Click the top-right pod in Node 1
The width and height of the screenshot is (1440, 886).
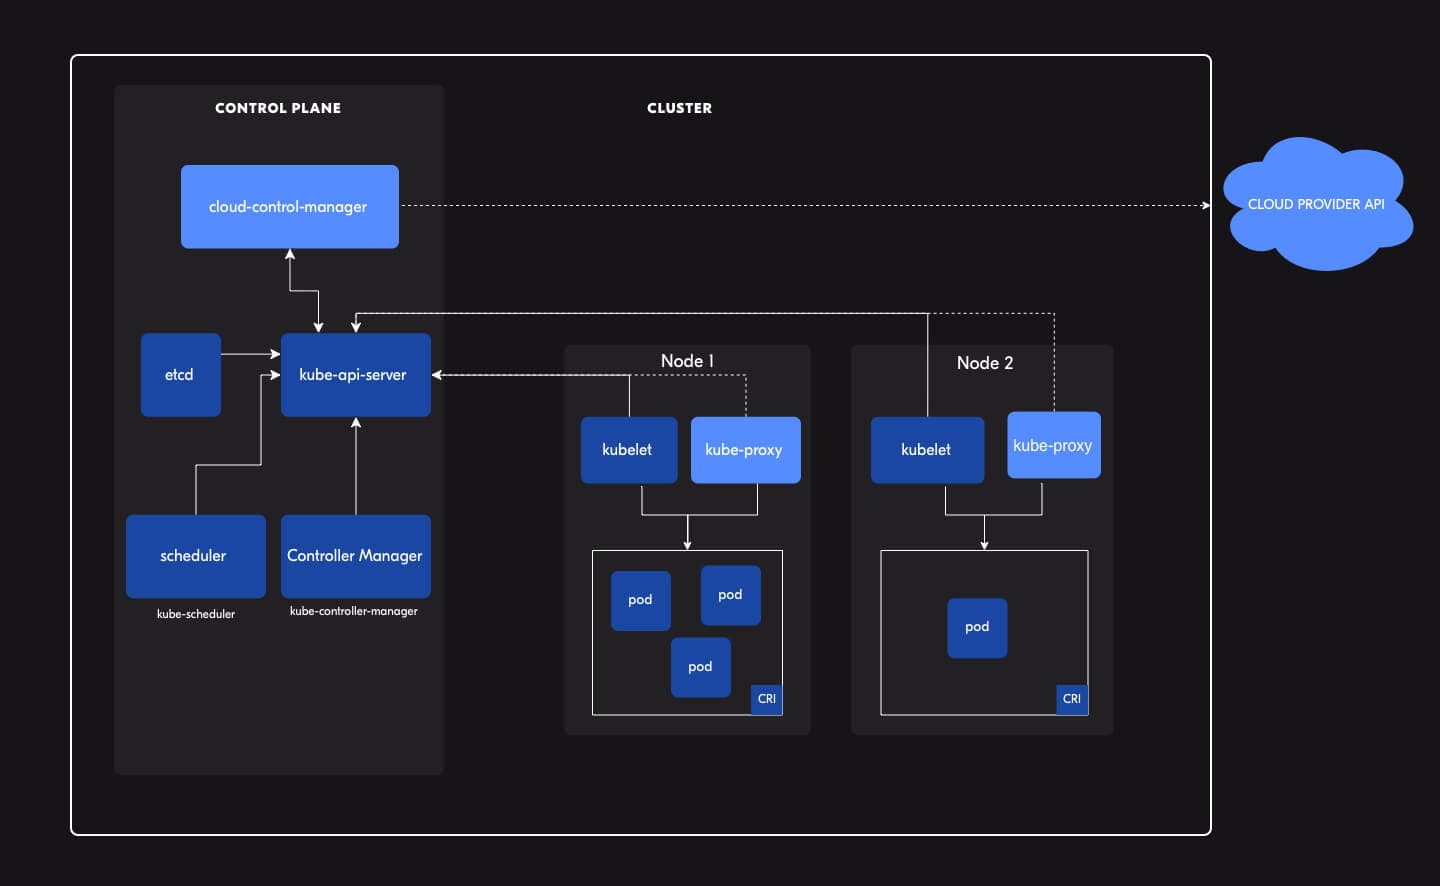(x=730, y=595)
